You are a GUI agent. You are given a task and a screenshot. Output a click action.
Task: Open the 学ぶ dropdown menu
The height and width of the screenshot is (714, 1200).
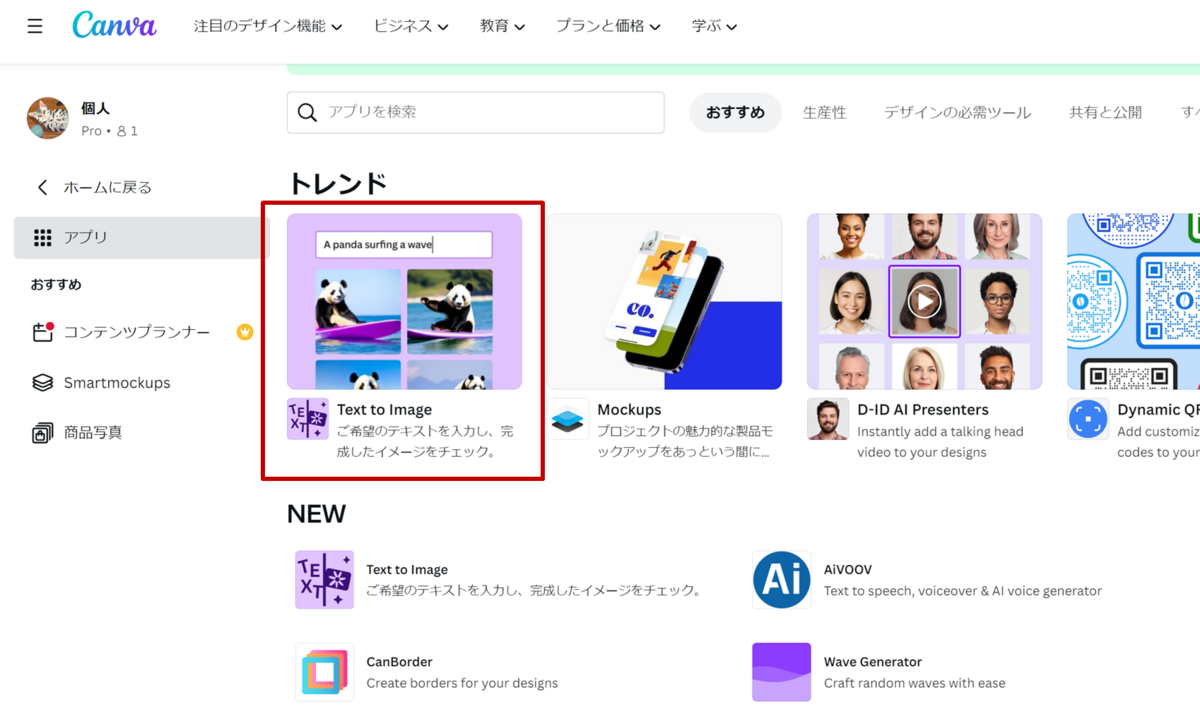coord(714,26)
